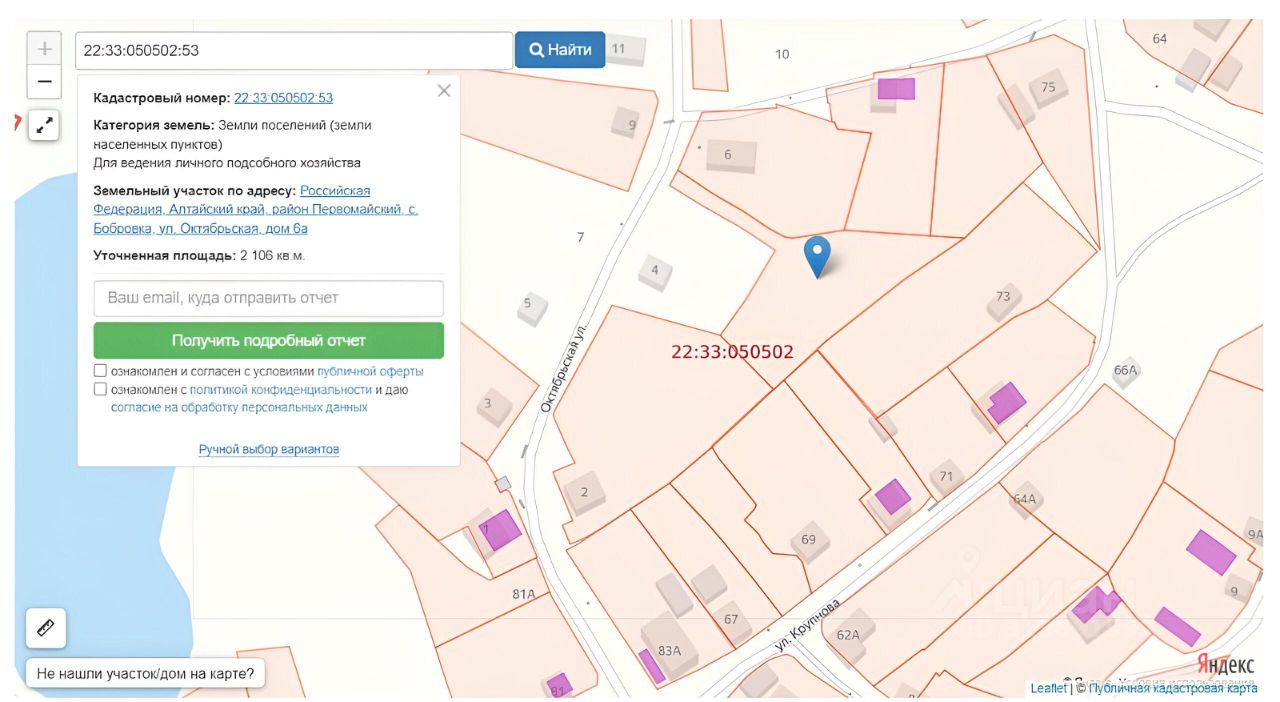This screenshot has height=702, width=1280.
Task: Click 'Не нашли участок/дом на карте?' button
Action: point(145,673)
